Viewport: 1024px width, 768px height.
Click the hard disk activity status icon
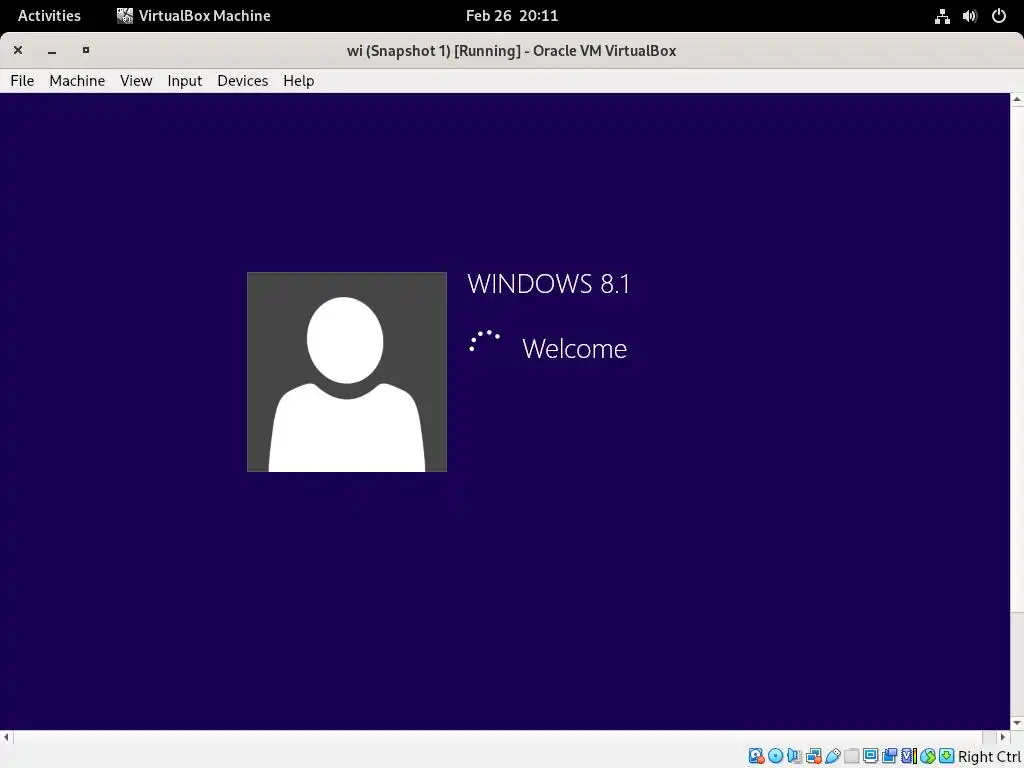coord(756,756)
